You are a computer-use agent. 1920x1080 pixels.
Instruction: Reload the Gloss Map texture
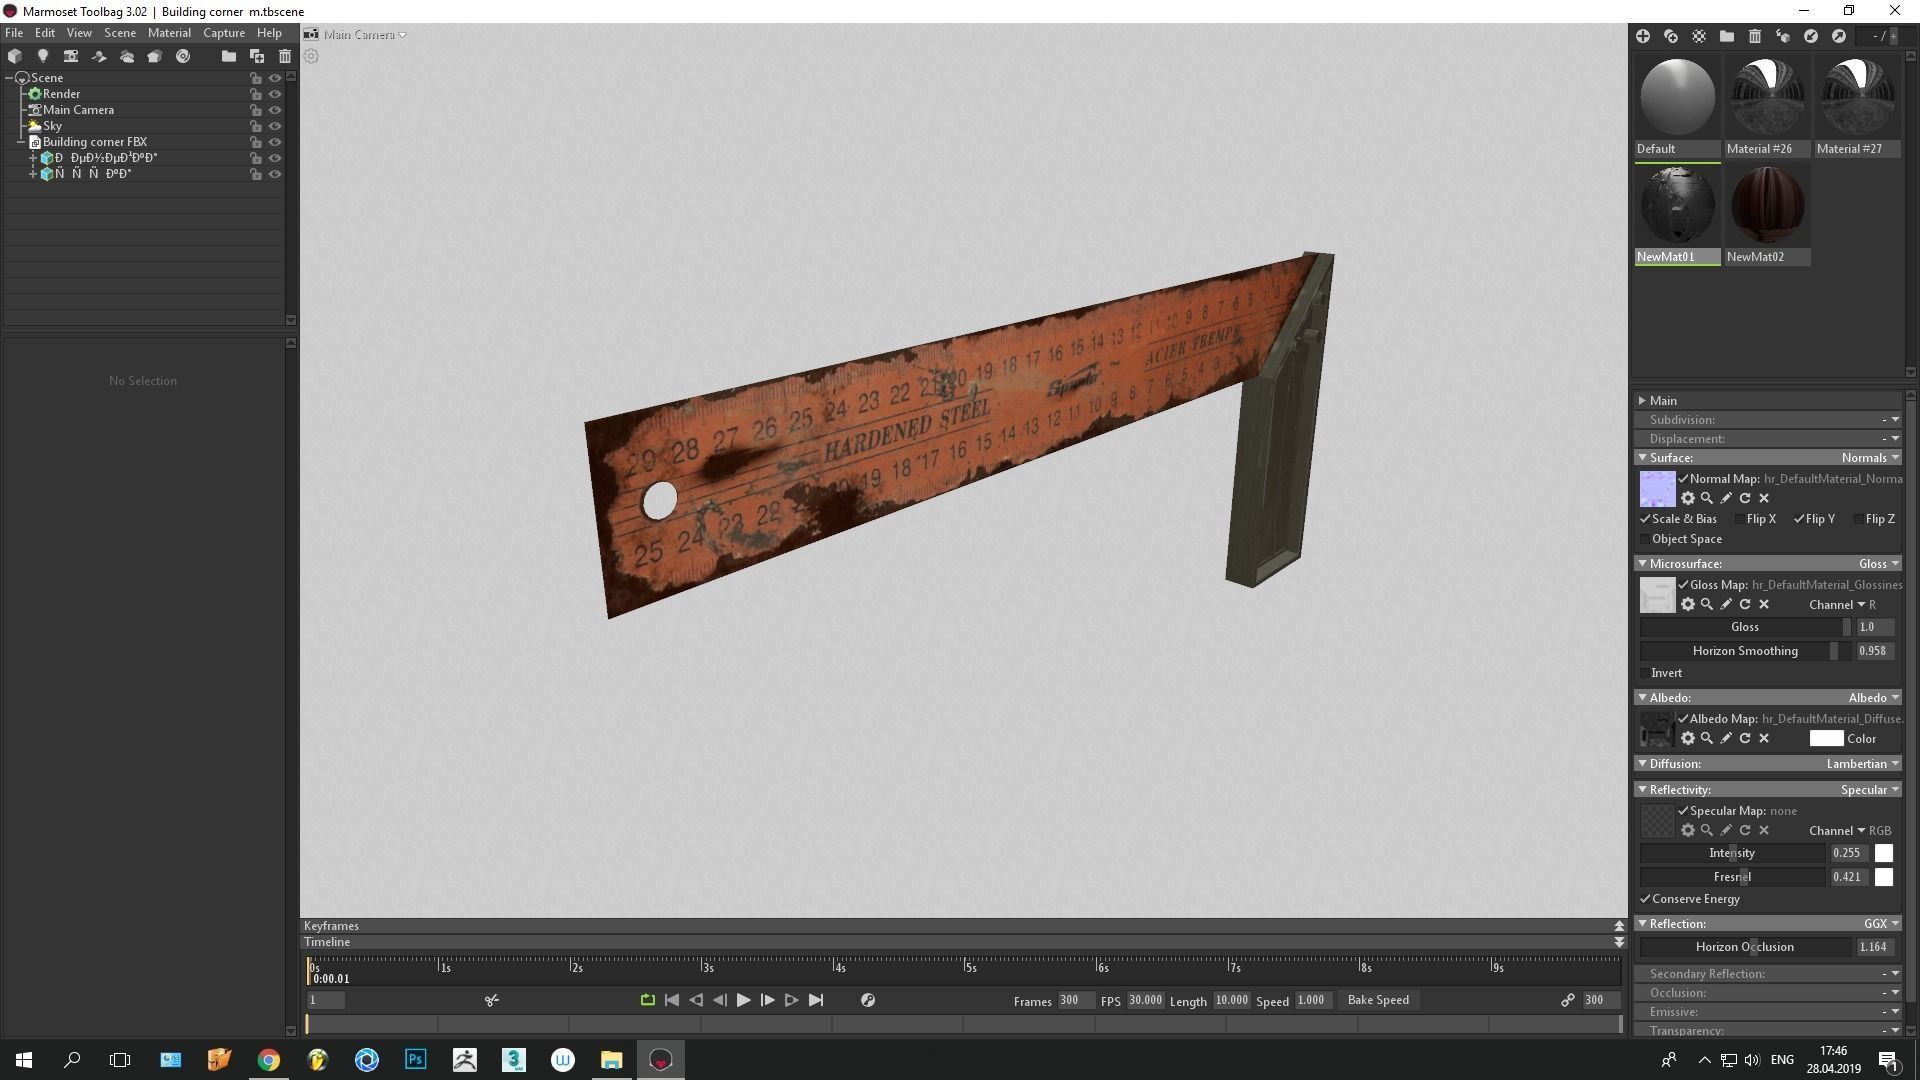tap(1745, 604)
